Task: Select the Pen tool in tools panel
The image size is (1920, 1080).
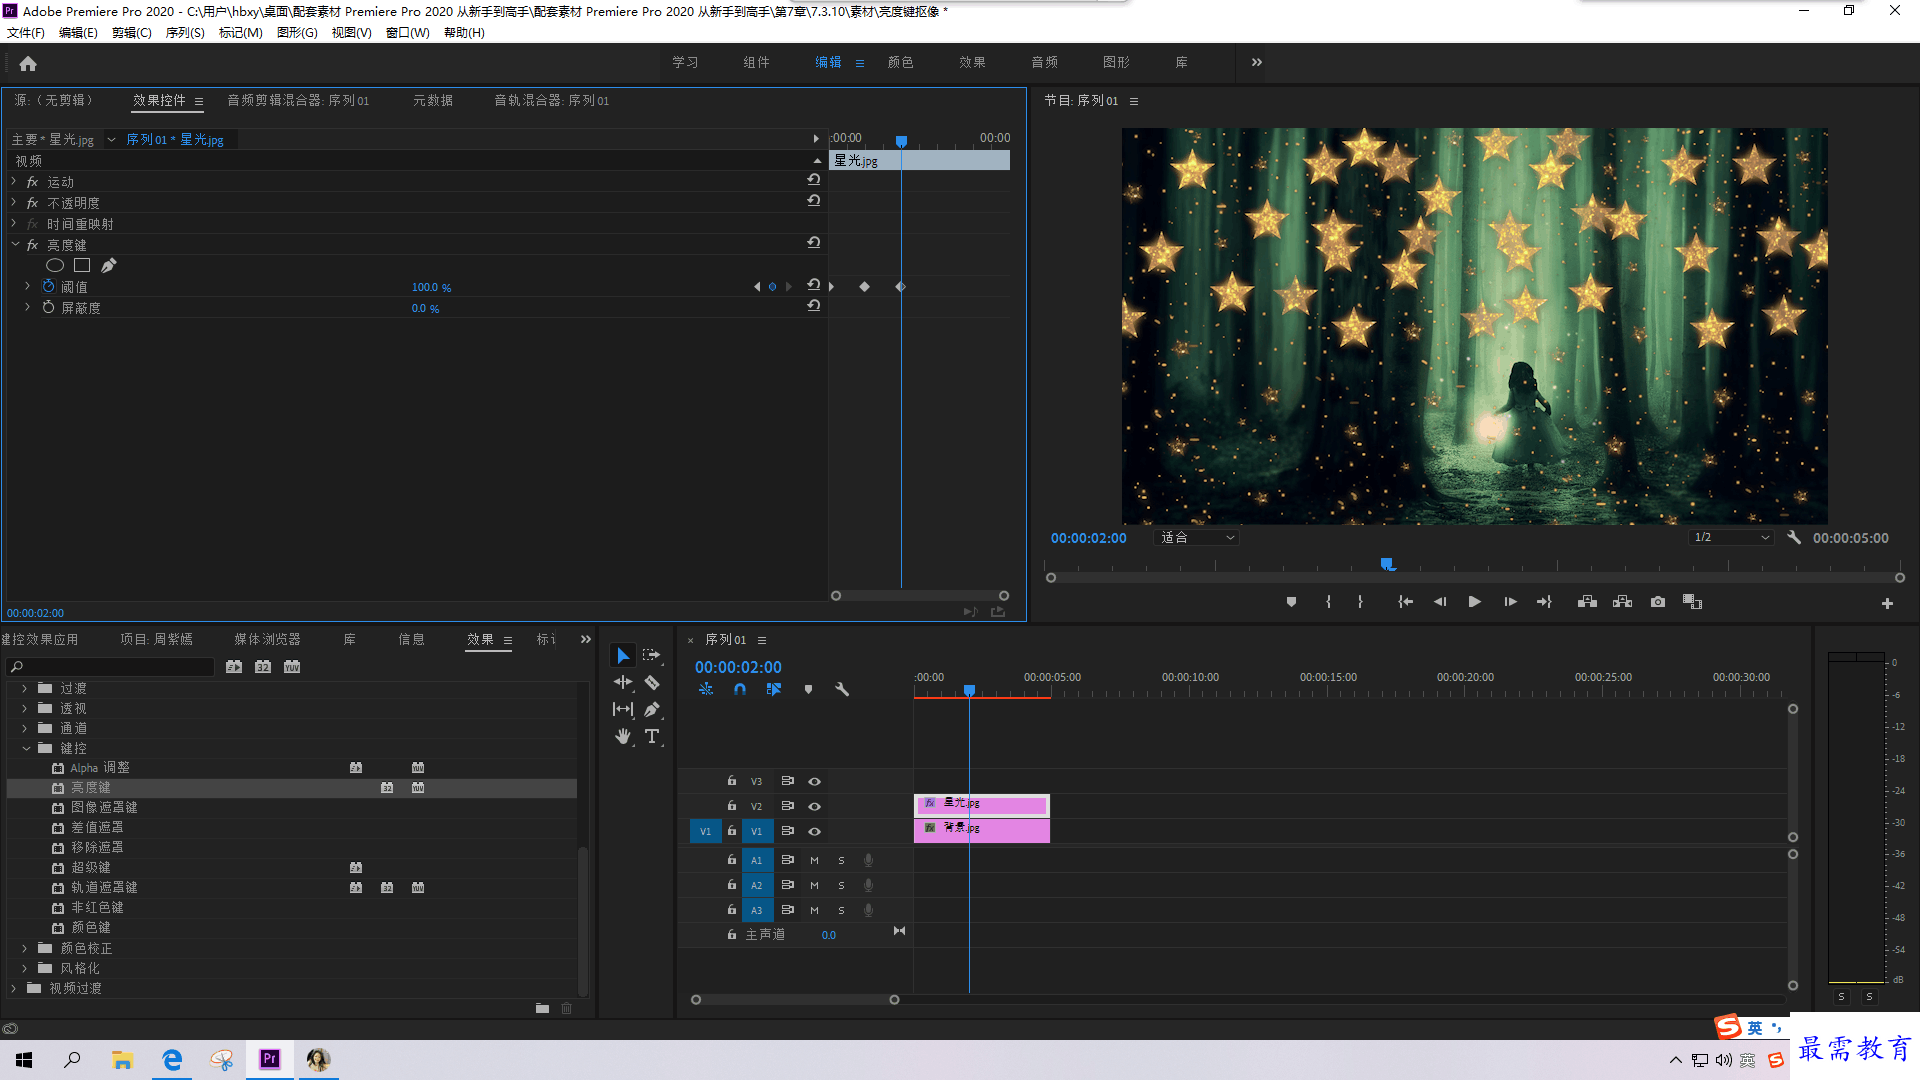Action: click(652, 709)
